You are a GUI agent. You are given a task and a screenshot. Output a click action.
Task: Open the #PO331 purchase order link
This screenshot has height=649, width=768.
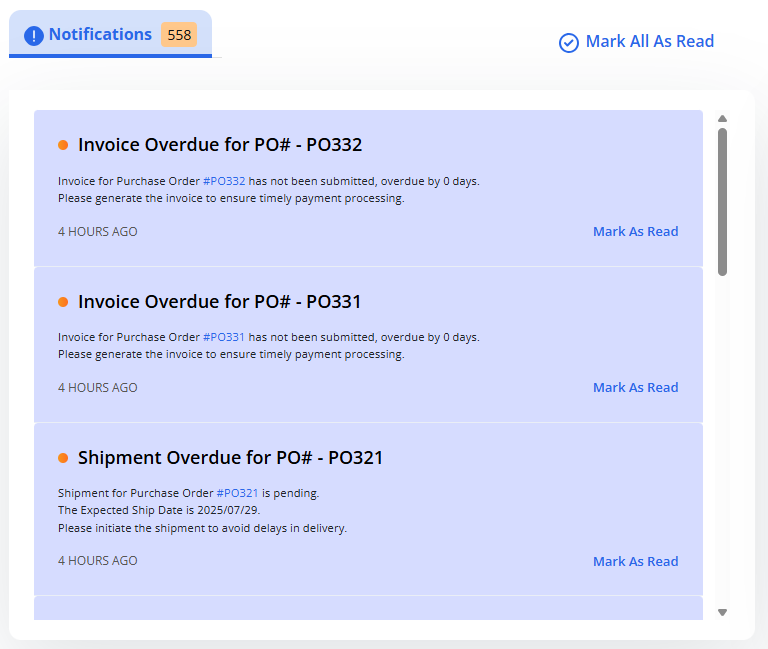coord(224,337)
